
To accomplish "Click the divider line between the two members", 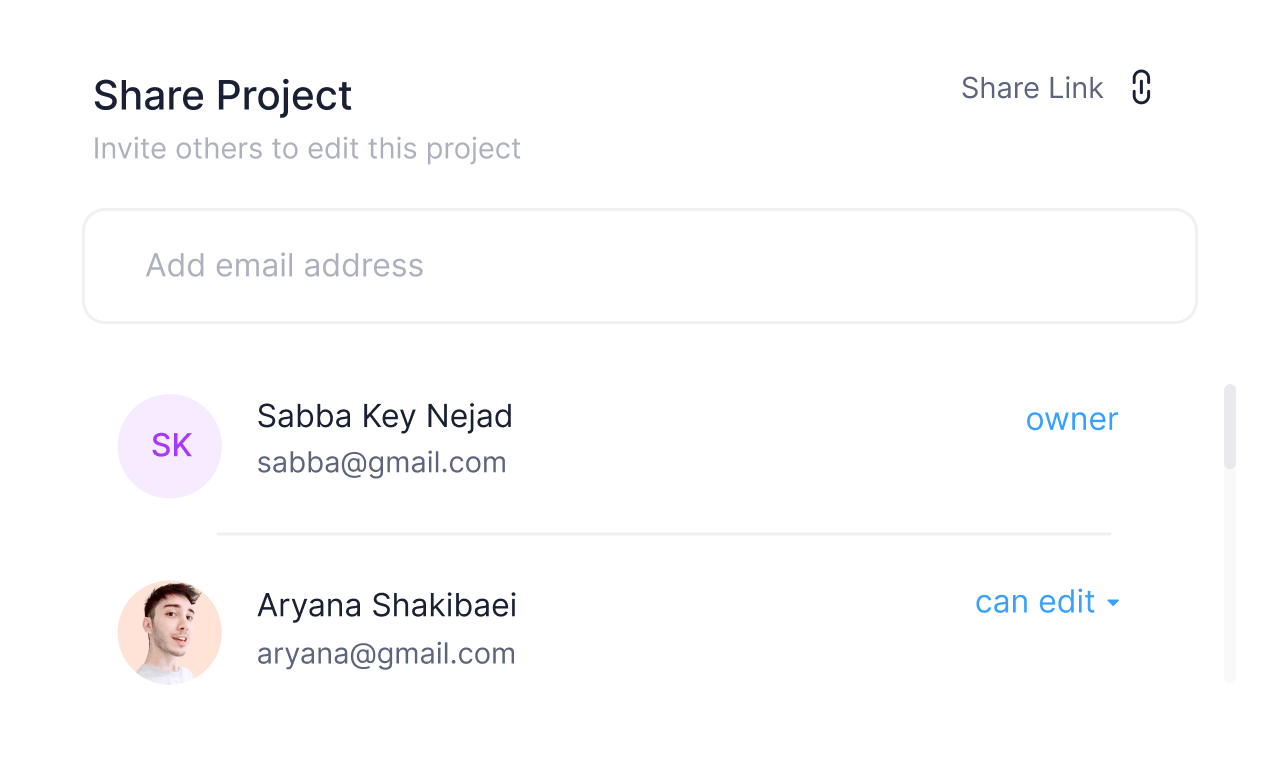I will [664, 534].
